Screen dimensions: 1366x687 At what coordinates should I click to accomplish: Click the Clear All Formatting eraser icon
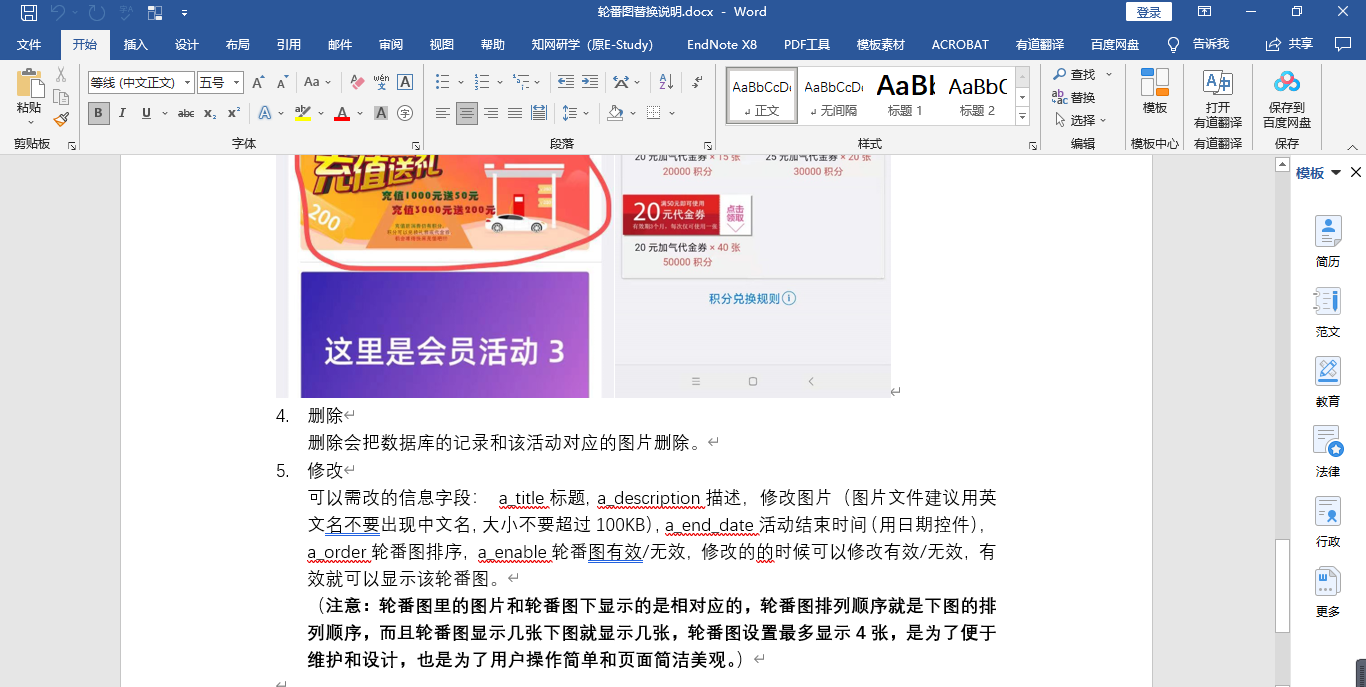357,82
